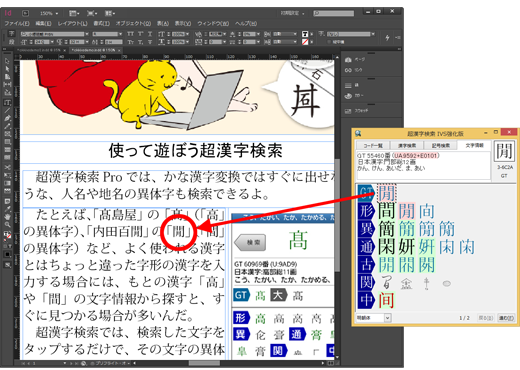Open Adobe Bridge from application bar
Image resolution: width=520 pixels, height=370 pixels.
point(25,13)
